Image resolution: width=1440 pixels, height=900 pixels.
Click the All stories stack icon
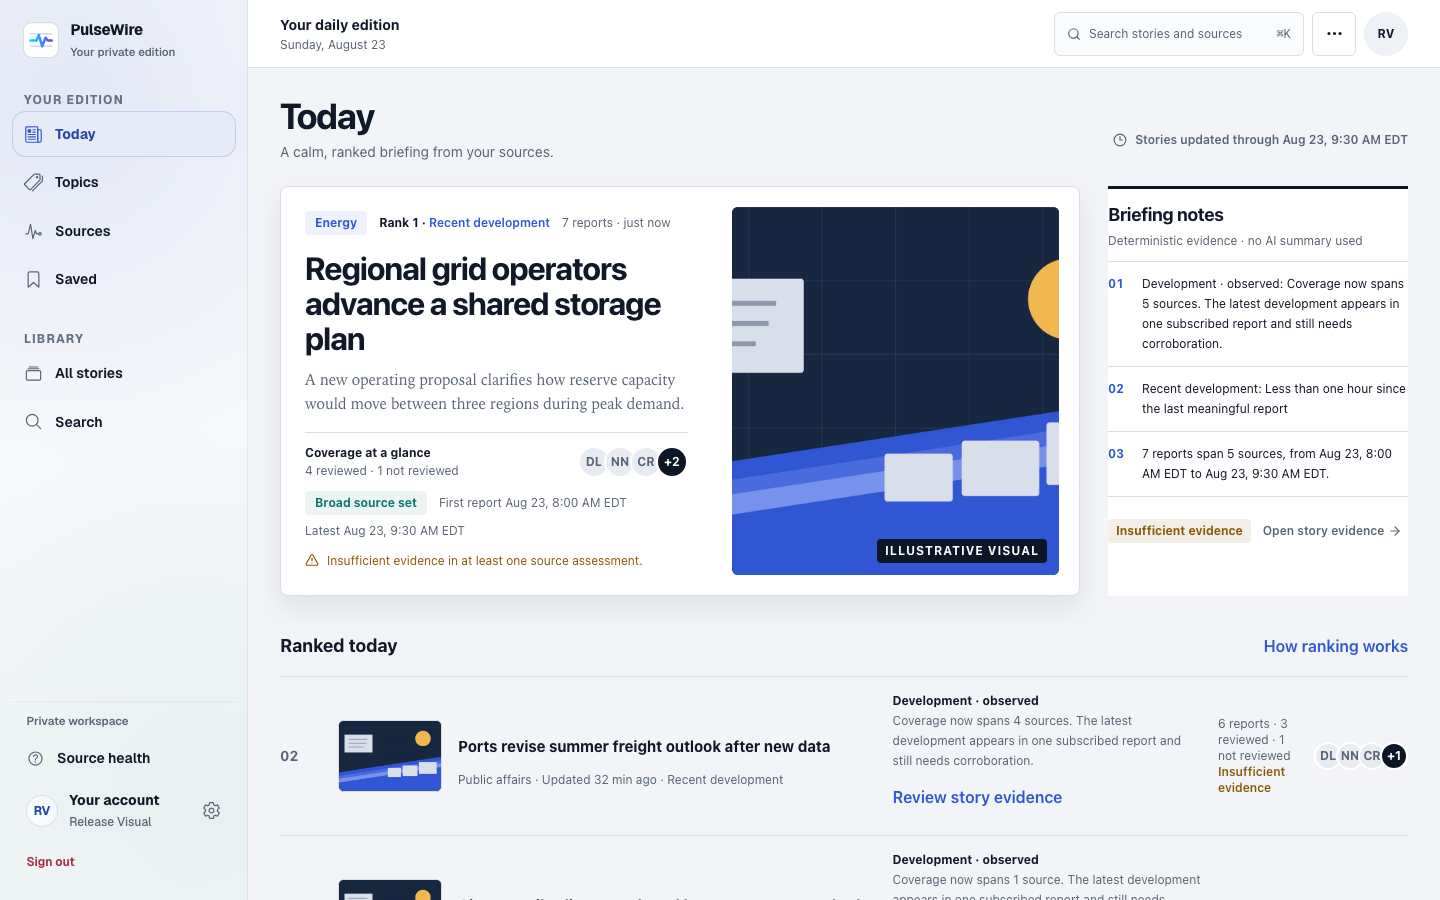tap(34, 373)
